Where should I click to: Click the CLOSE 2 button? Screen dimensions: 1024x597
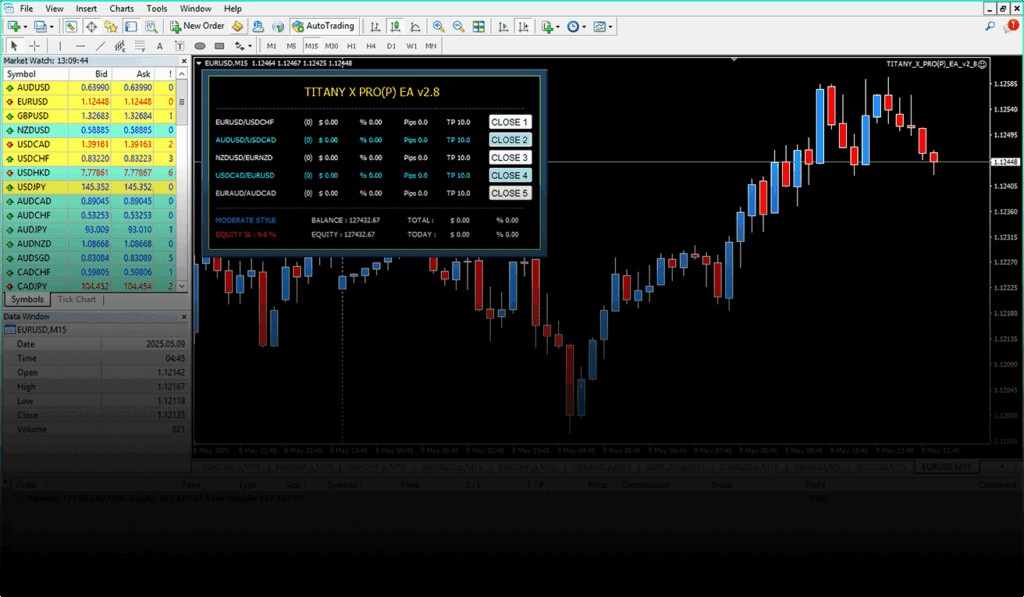(x=509, y=140)
